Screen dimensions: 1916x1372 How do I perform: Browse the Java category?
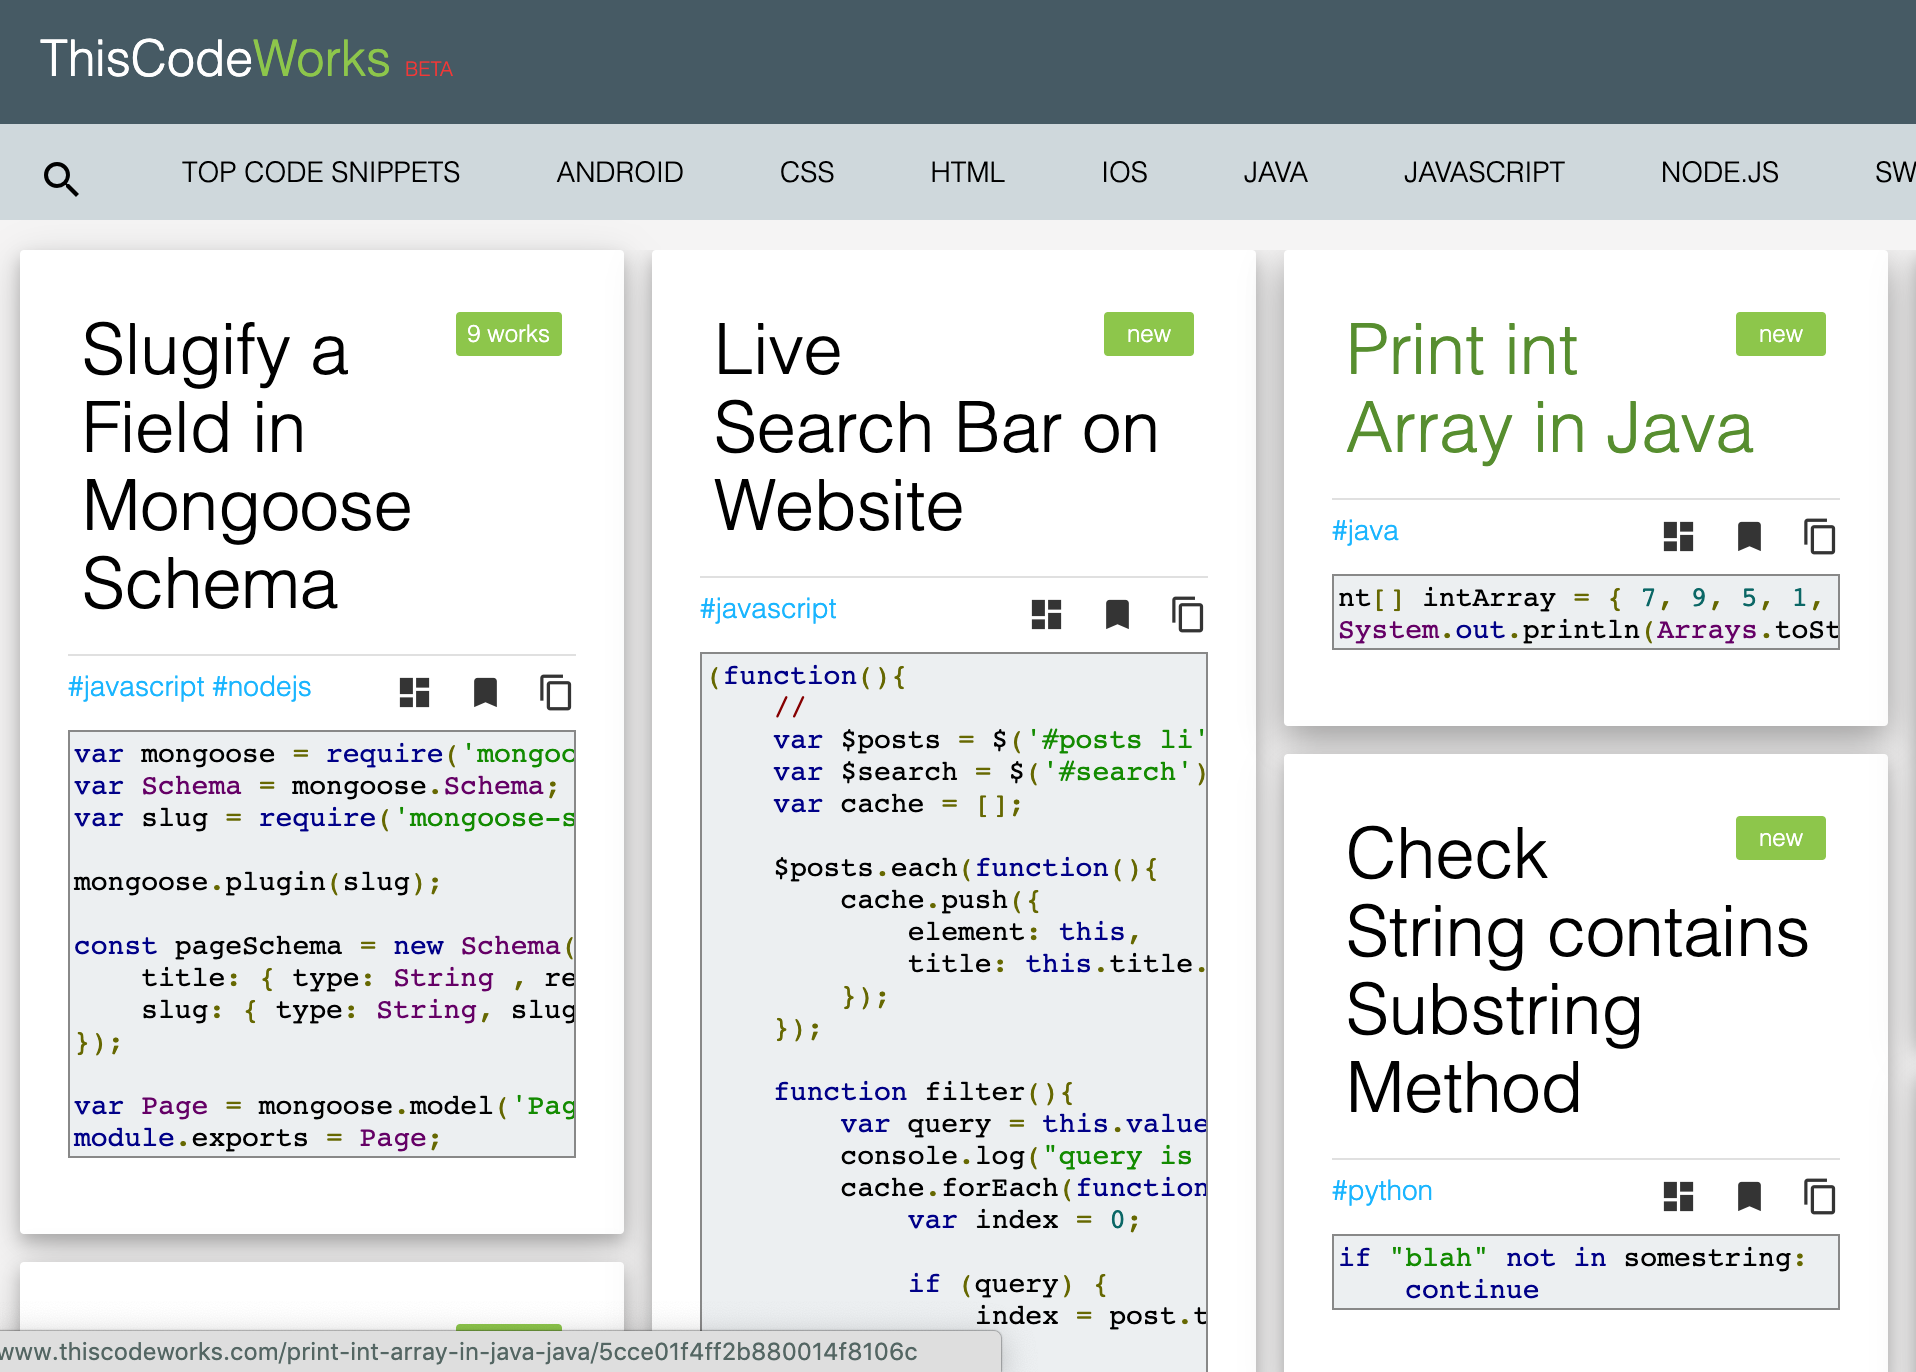coord(1275,172)
